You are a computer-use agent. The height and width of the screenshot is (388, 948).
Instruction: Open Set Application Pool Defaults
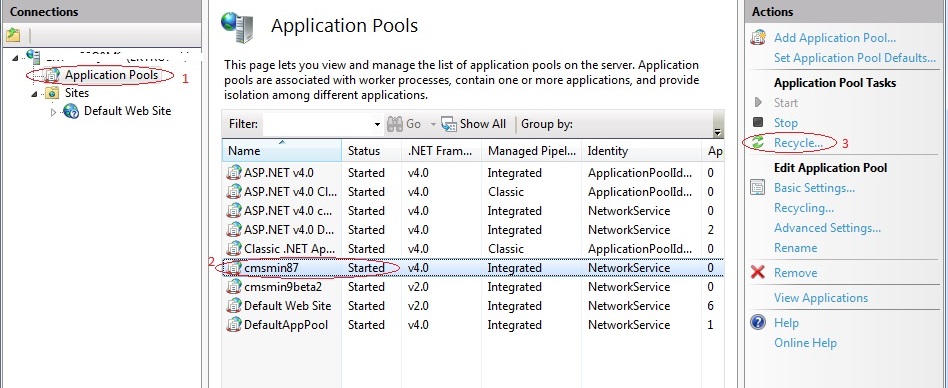855,58
